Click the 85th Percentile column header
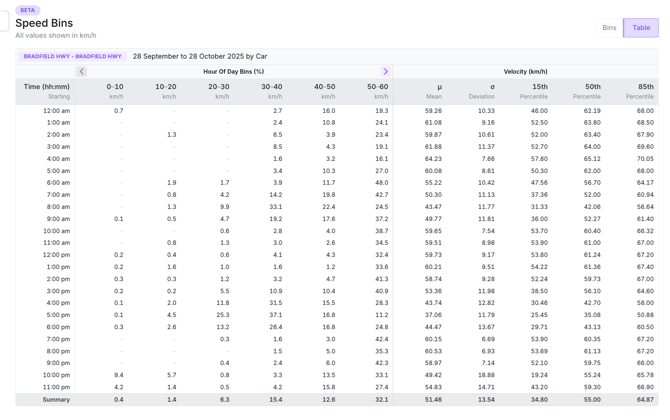670x420 pixels. 640,91
